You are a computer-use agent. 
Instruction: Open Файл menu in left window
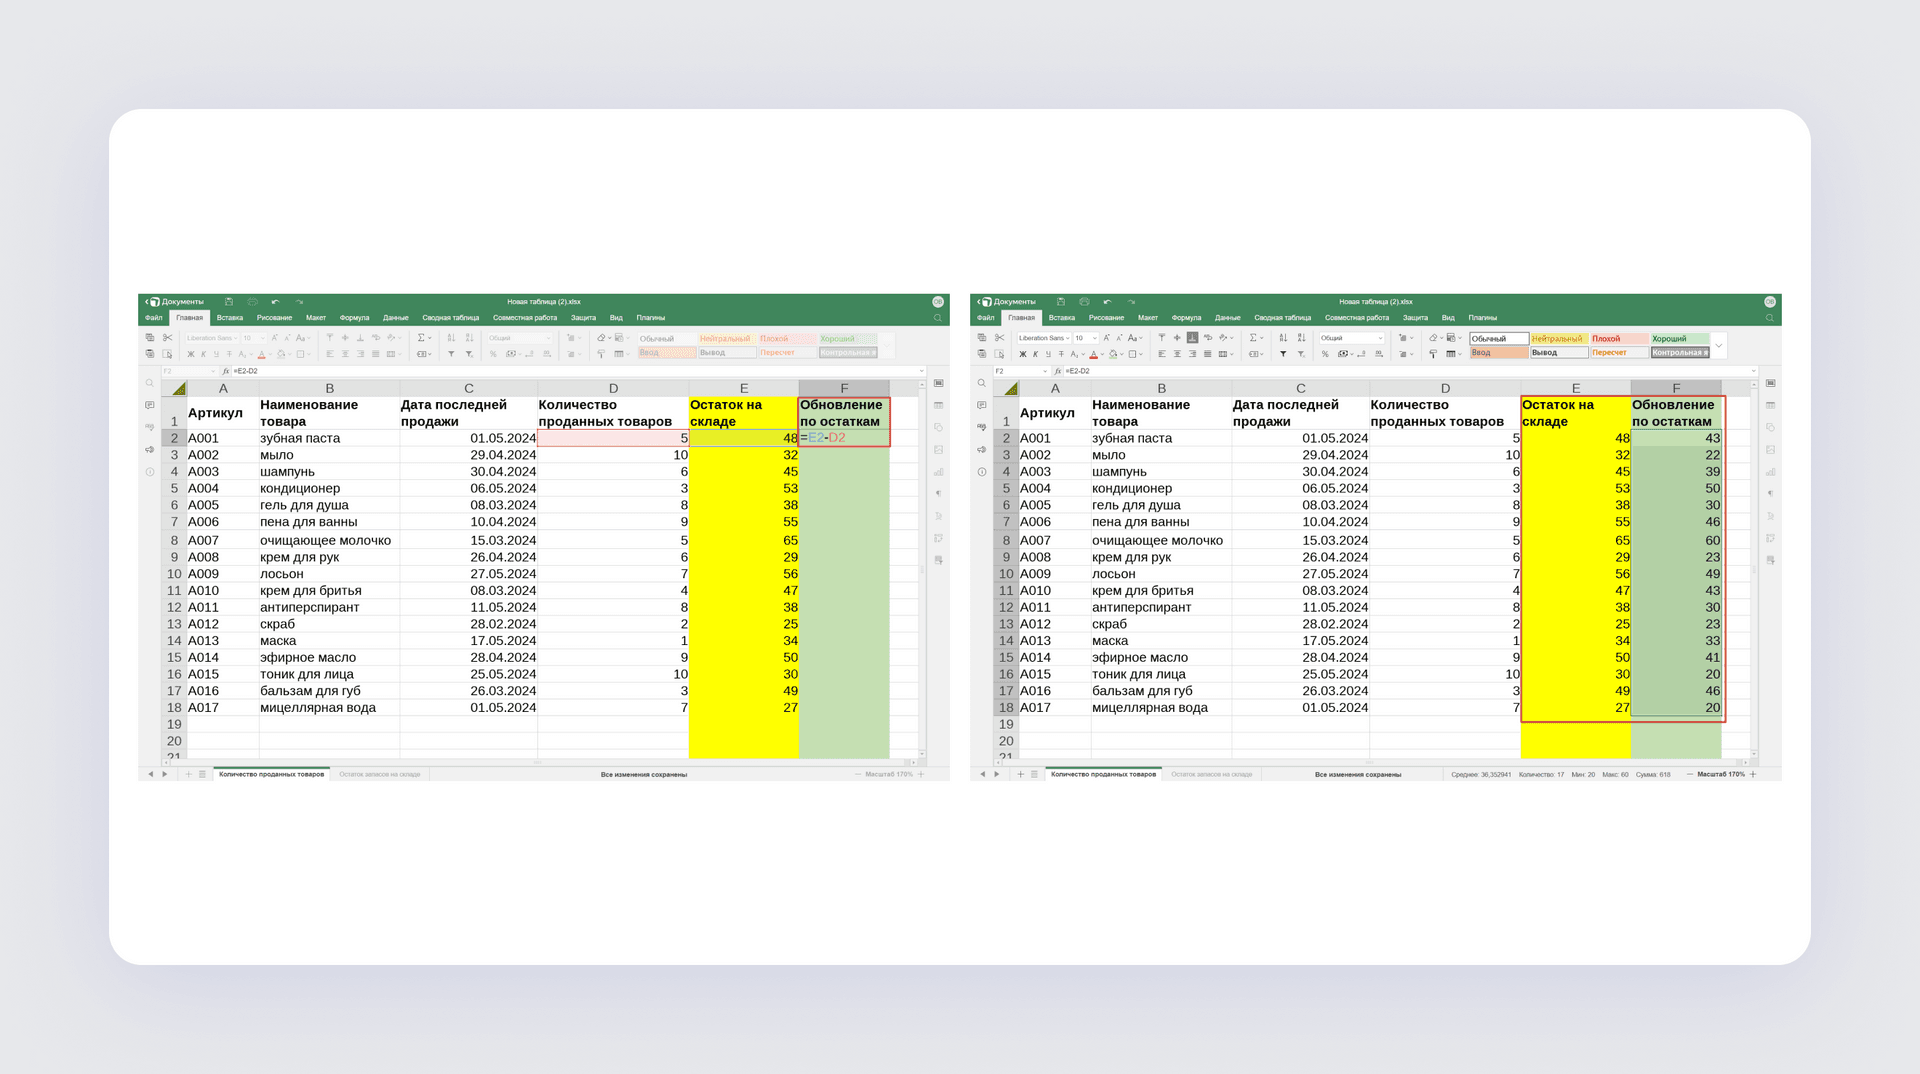[154, 318]
